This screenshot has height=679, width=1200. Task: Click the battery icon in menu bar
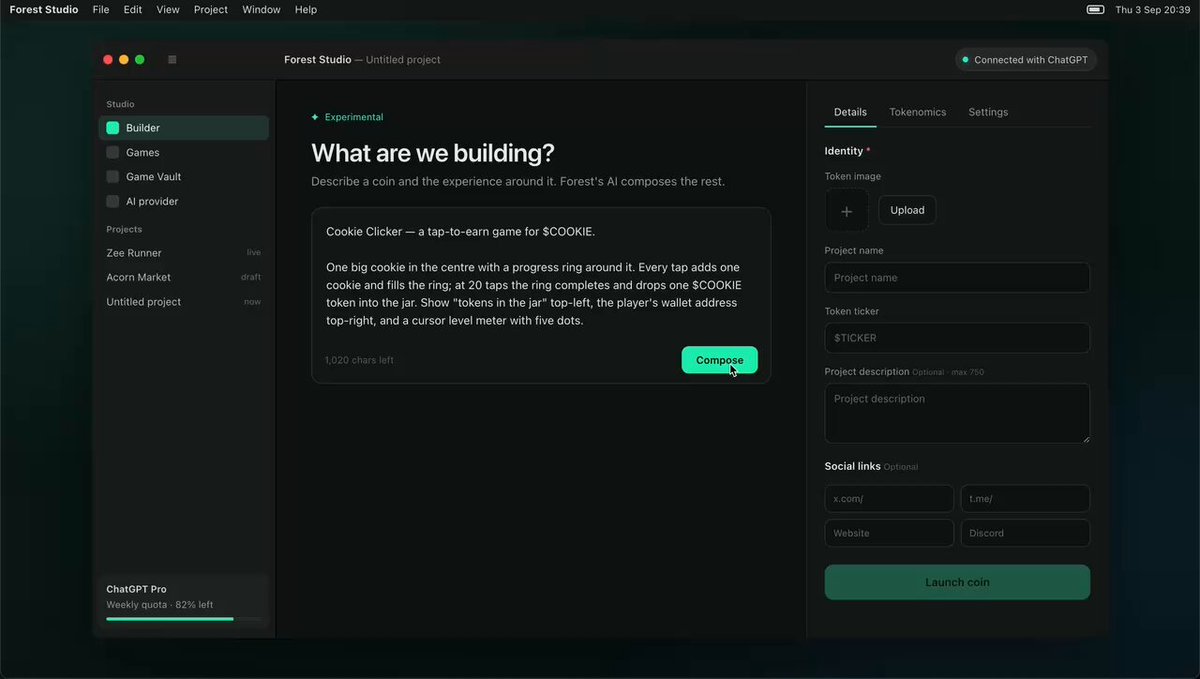pyautogui.click(x=1096, y=10)
